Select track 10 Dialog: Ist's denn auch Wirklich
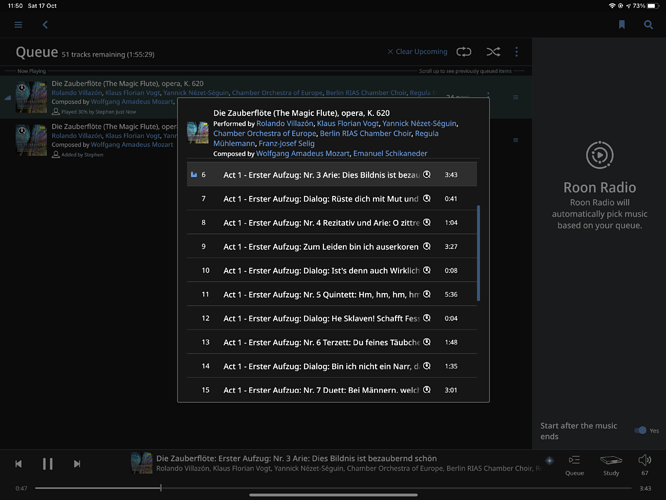 pos(332,270)
